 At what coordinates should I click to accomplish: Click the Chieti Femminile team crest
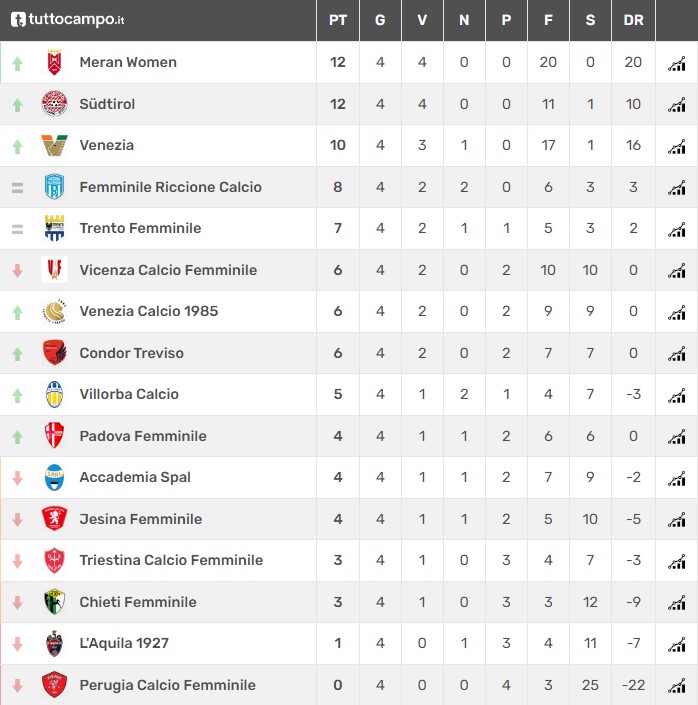pos(54,602)
